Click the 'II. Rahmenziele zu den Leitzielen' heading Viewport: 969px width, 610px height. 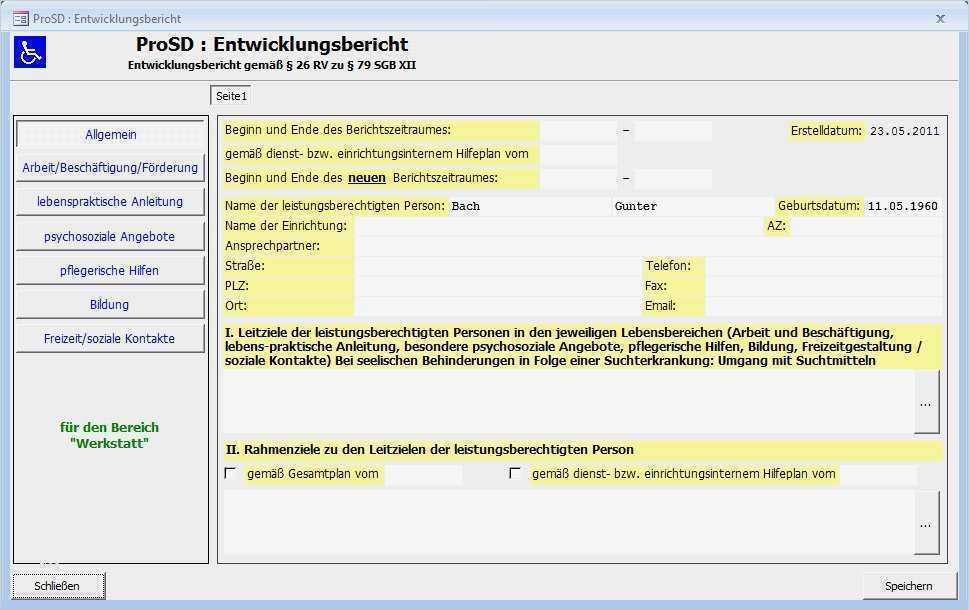click(x=429, y=450)
